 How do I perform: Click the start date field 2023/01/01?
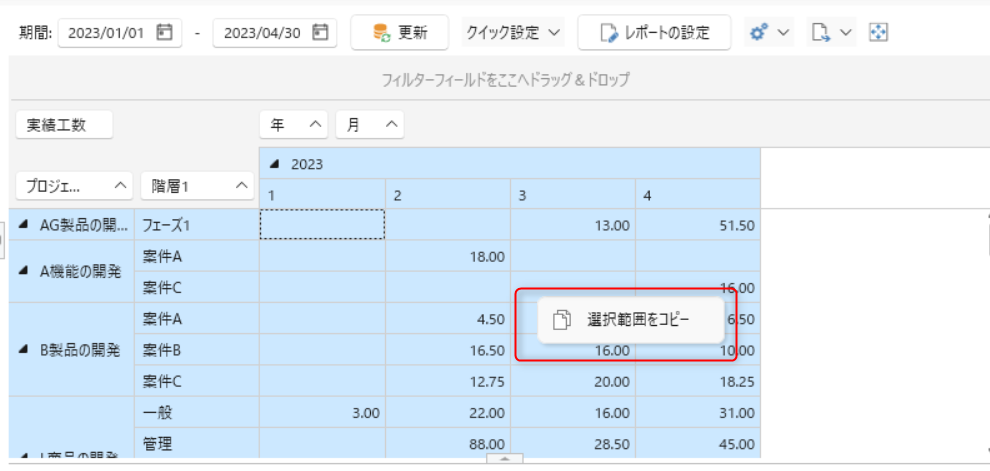pos(106,33)
